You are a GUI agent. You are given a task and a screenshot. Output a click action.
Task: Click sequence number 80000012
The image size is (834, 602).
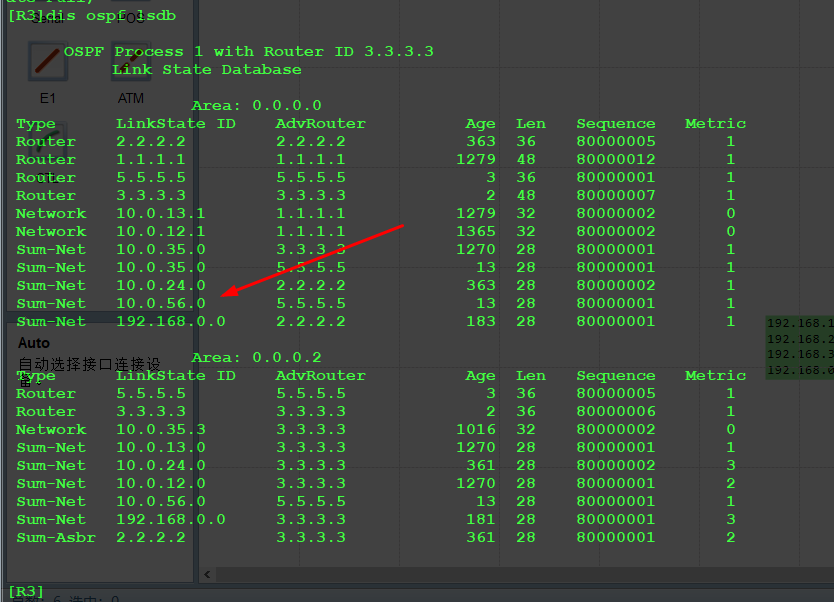tap(616, 159)
